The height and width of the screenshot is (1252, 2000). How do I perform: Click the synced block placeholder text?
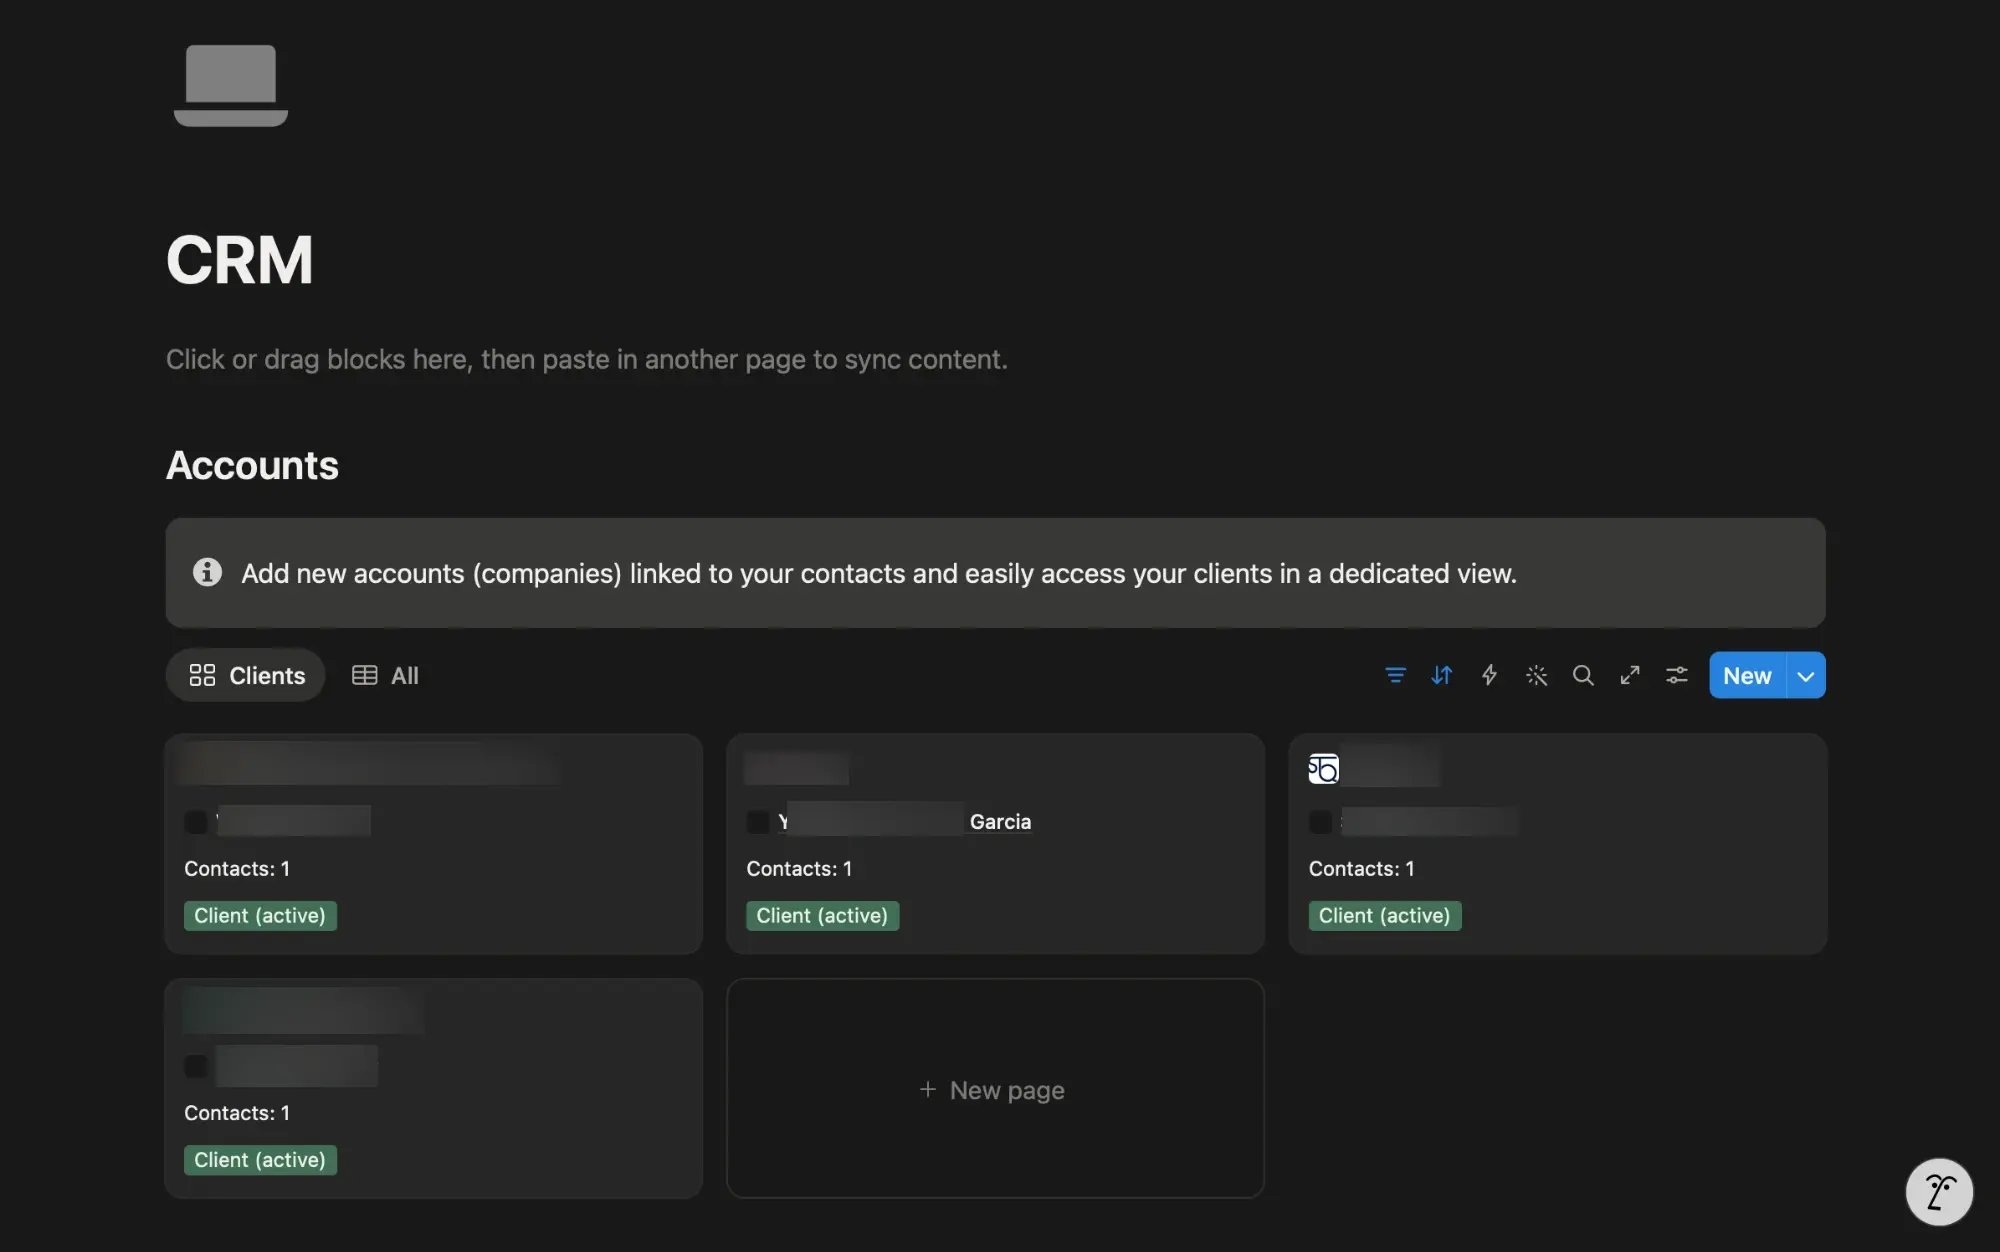coord(586,359)
